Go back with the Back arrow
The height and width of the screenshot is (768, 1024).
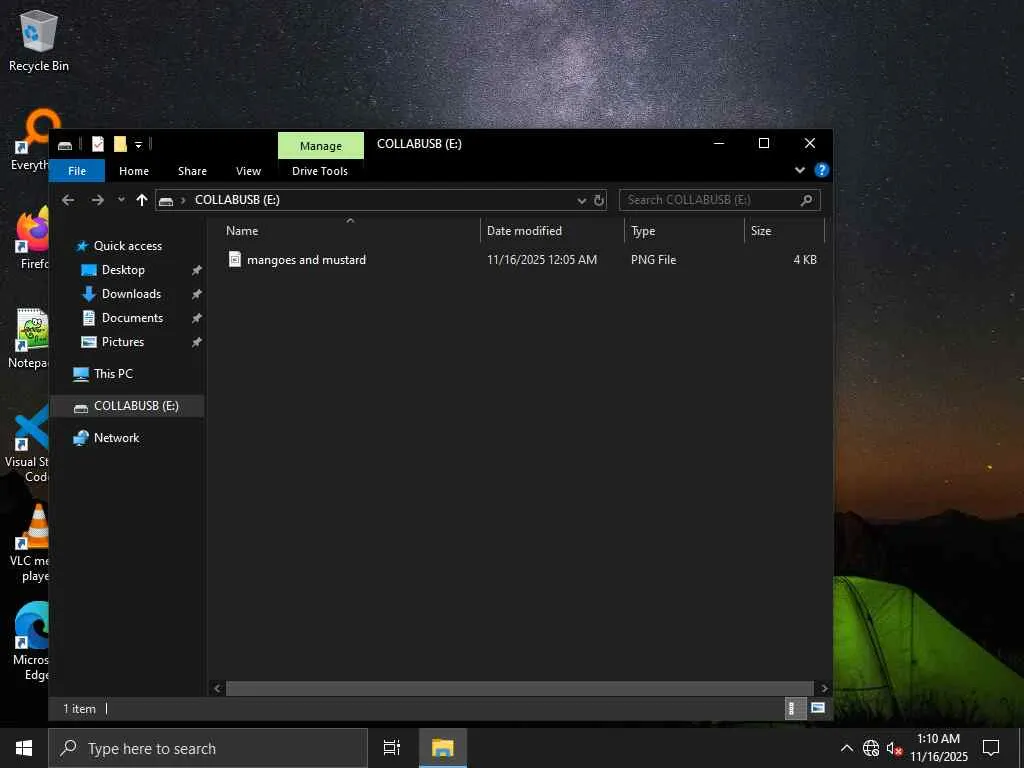point(68,200)
